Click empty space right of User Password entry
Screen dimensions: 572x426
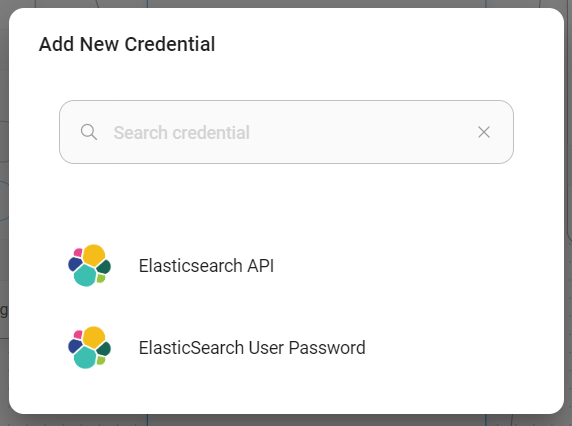[x=440, y=348]
